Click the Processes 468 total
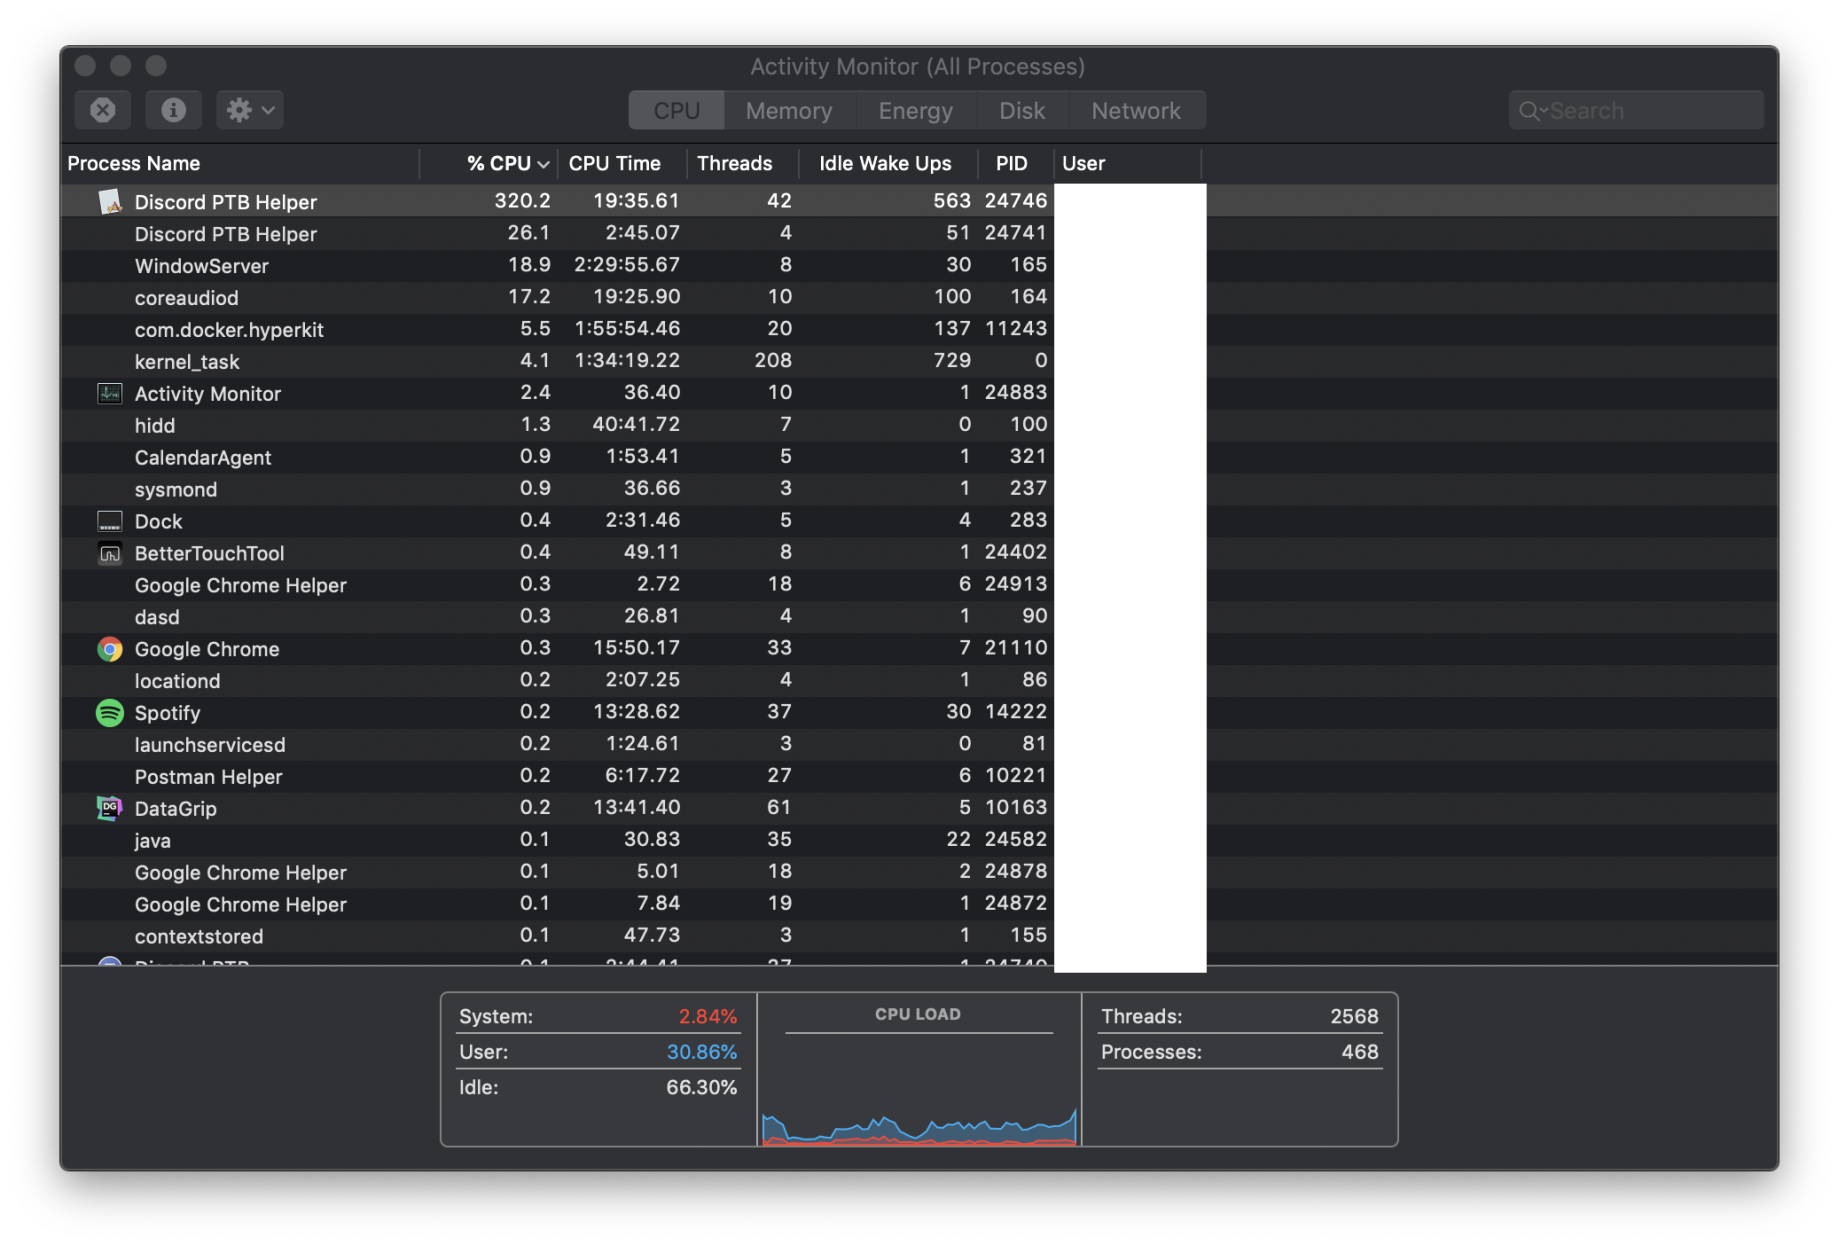 [1240, 1052]
